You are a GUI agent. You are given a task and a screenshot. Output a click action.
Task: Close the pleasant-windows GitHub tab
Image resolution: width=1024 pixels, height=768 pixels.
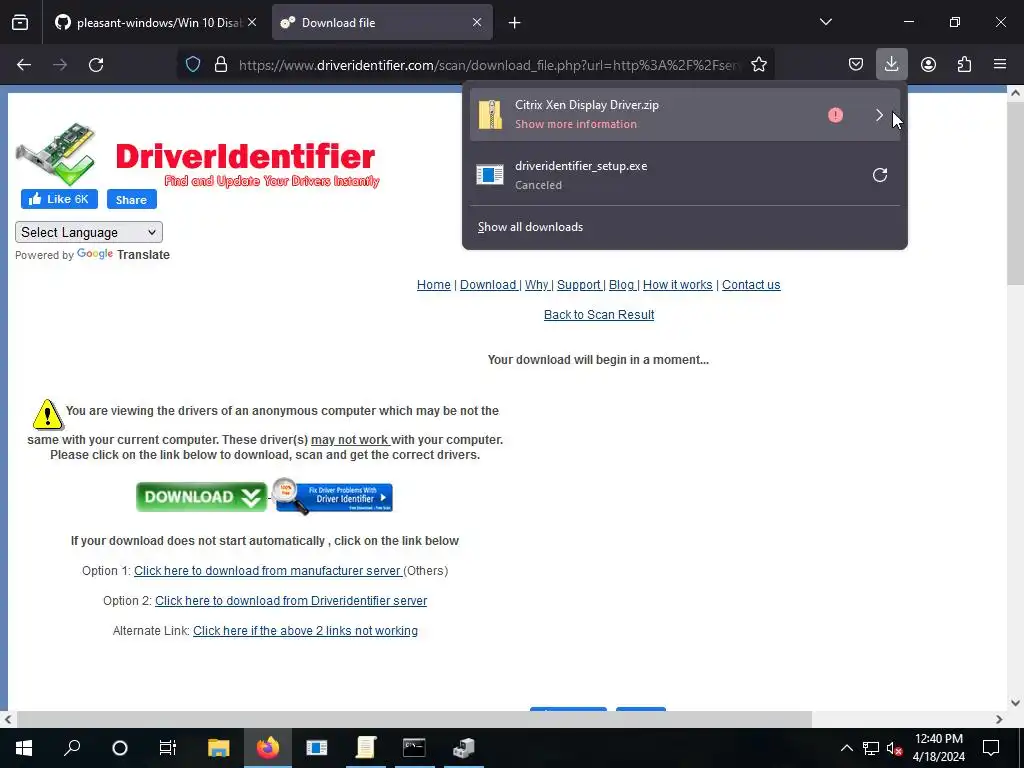(x=252, y=23)
